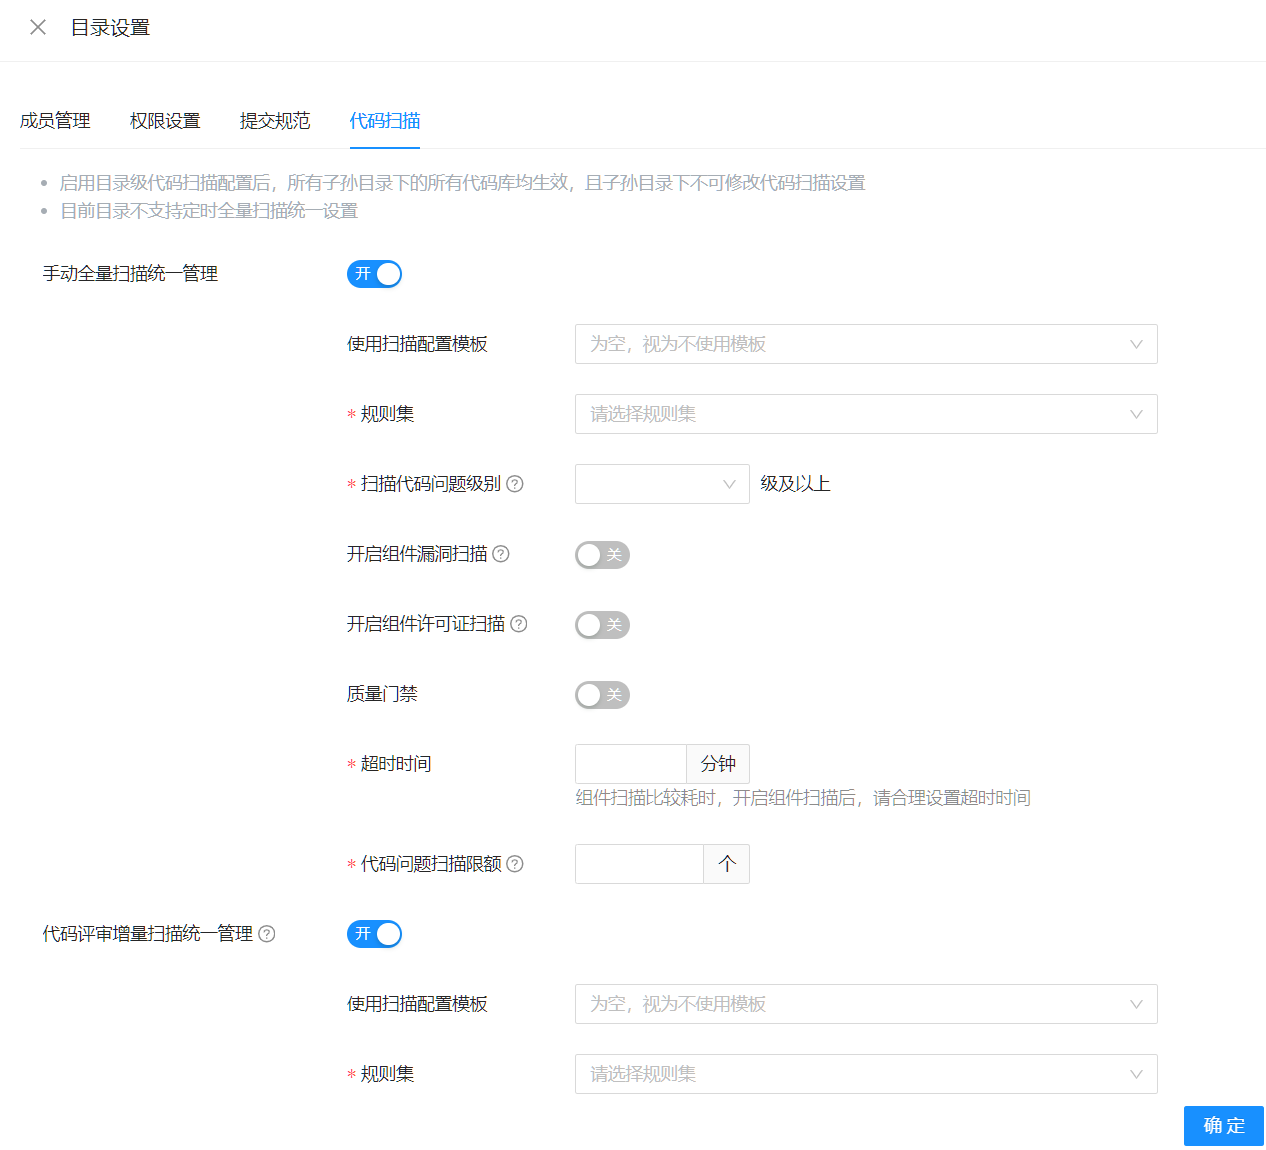
Task: Switch to 成员管理 tab
Action: tap(55, 121)
